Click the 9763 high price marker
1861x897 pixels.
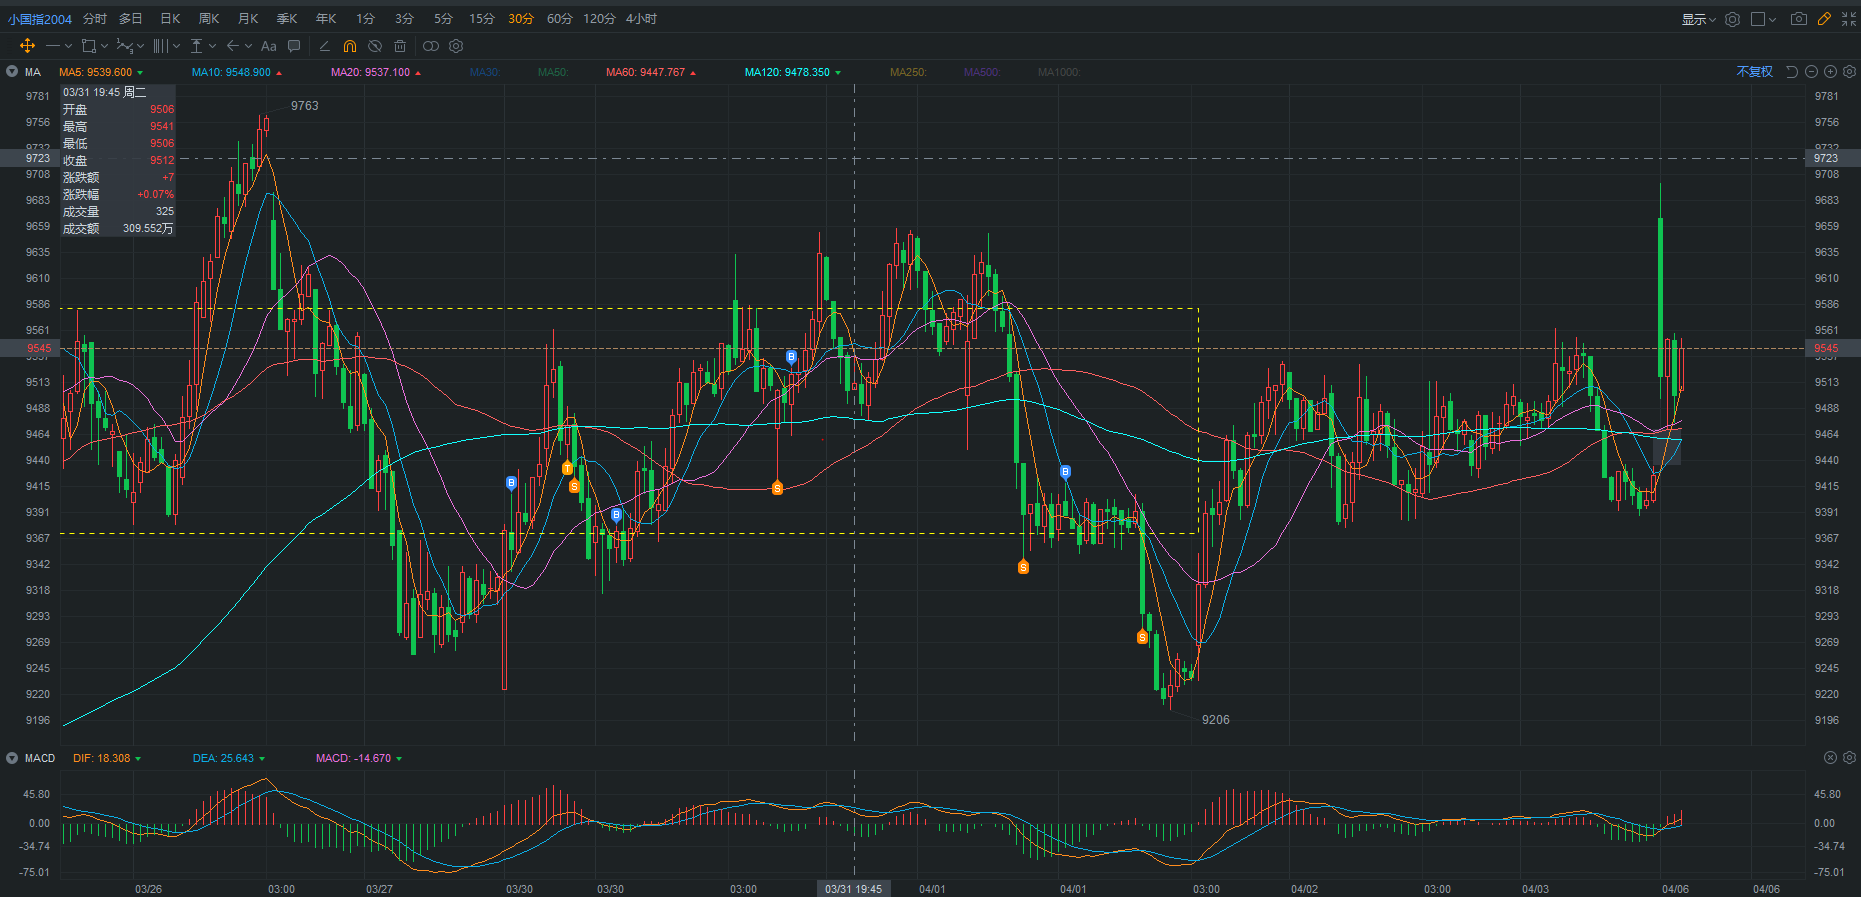[305, 106]
